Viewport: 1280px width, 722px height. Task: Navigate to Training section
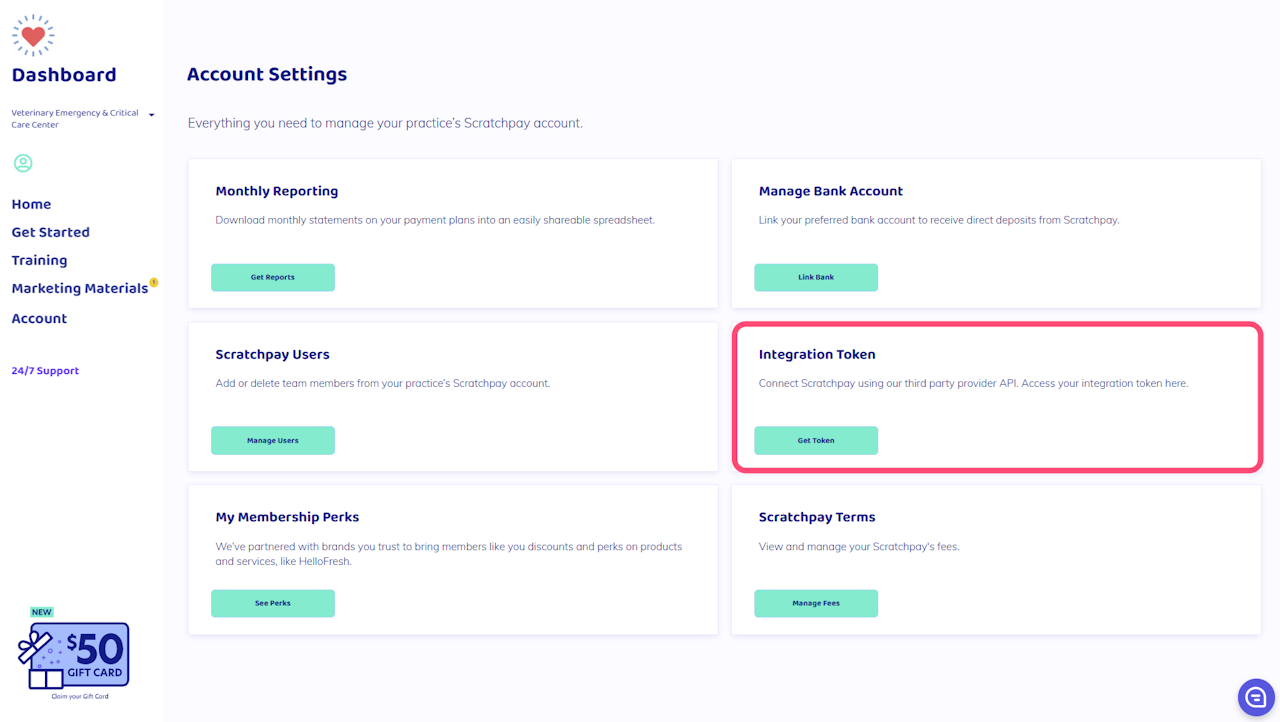39,260
